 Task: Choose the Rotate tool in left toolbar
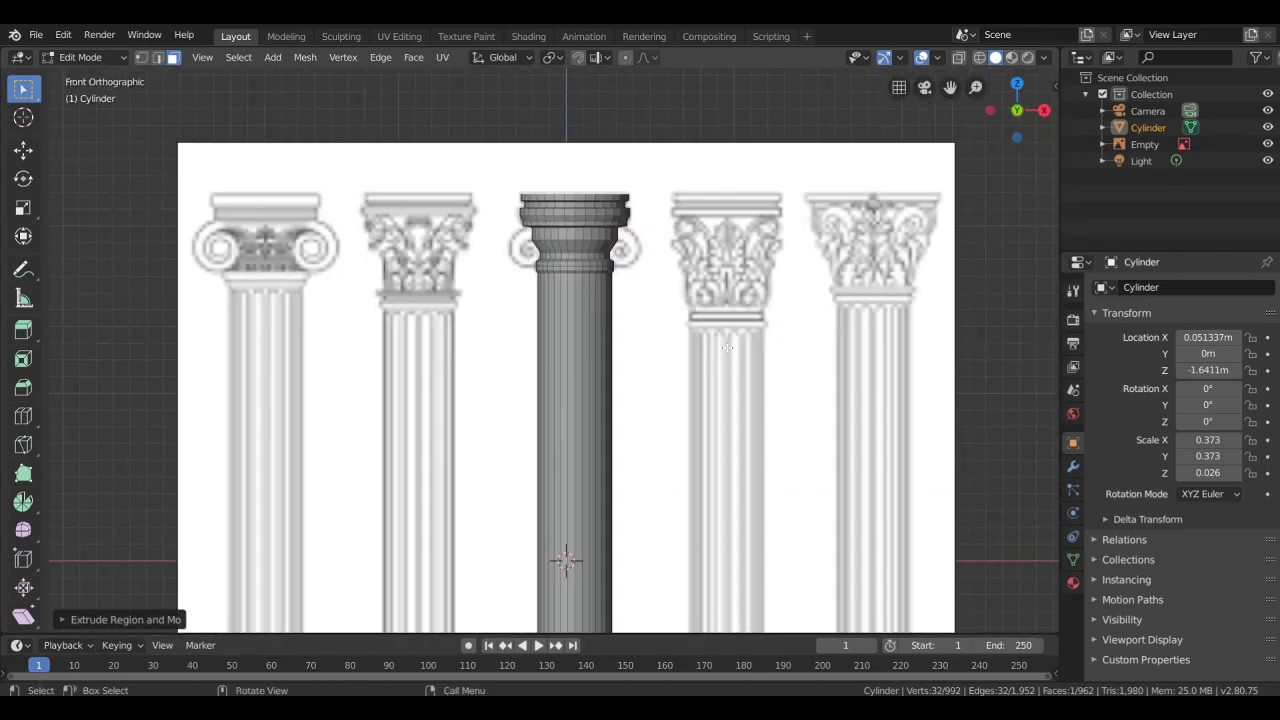(x=23, y=179)
